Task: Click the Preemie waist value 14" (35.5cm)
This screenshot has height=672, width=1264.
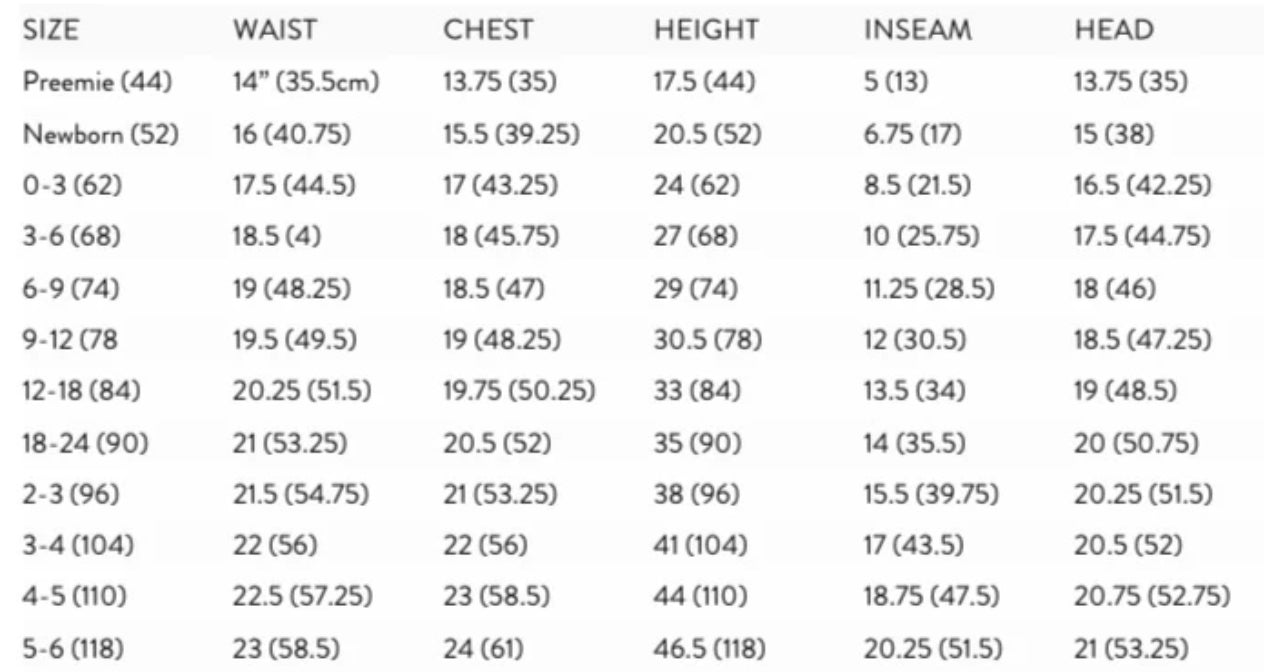Action: pyautogui.click(x=306, y=82)
